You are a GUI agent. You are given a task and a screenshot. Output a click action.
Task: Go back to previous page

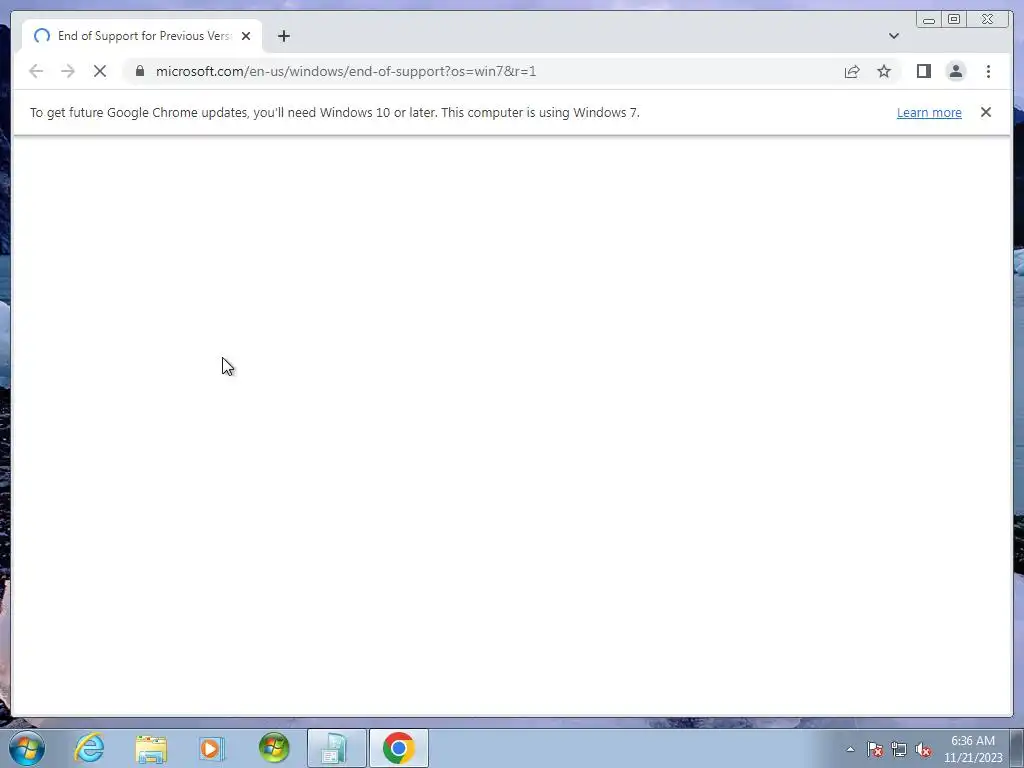coord(36,71)
